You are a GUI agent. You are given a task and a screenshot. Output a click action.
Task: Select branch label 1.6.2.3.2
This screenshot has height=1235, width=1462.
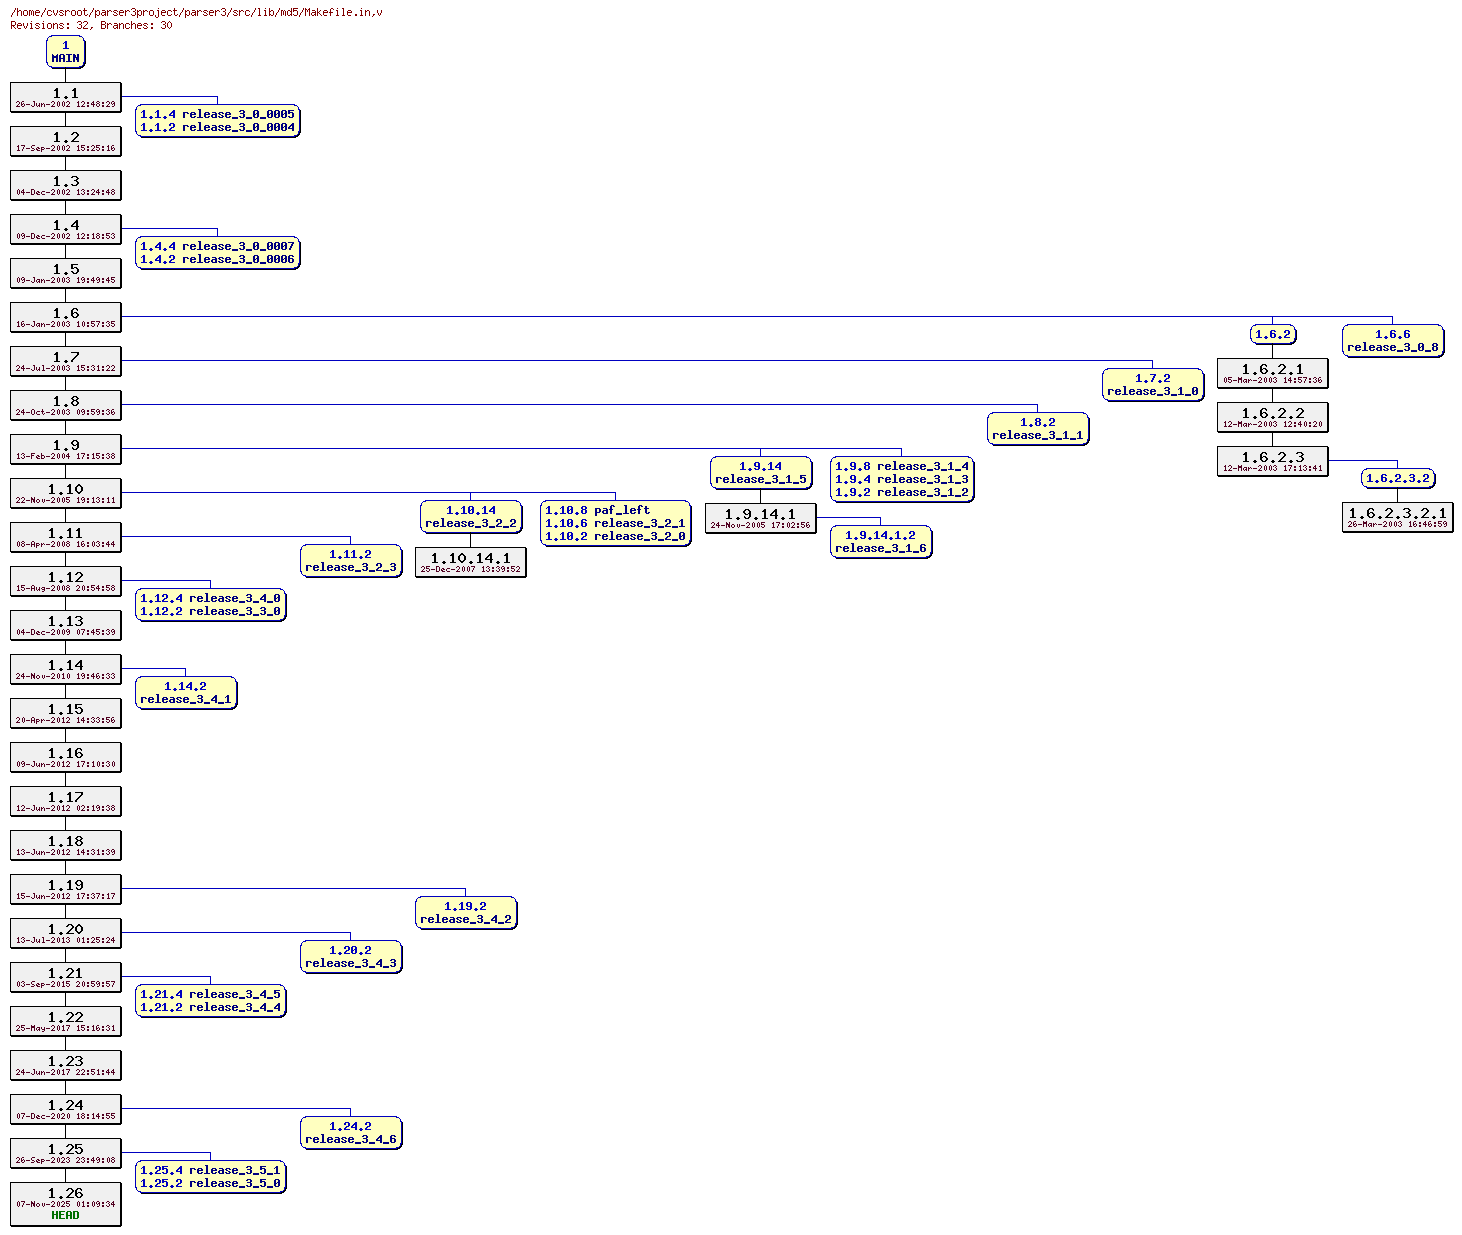[1398, 478]
